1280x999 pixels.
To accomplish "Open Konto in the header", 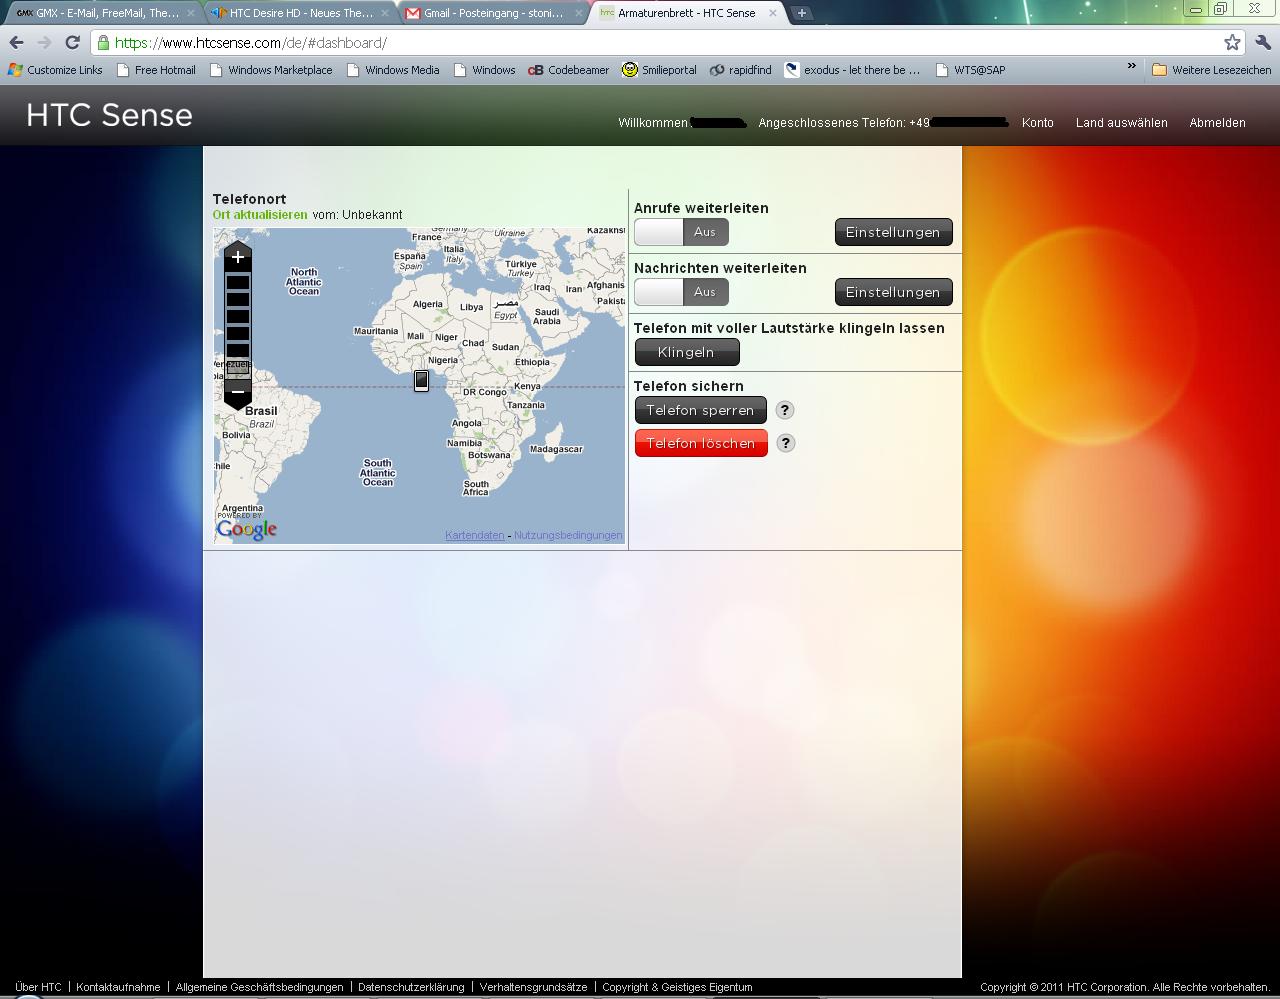I will coord(1038,123).
